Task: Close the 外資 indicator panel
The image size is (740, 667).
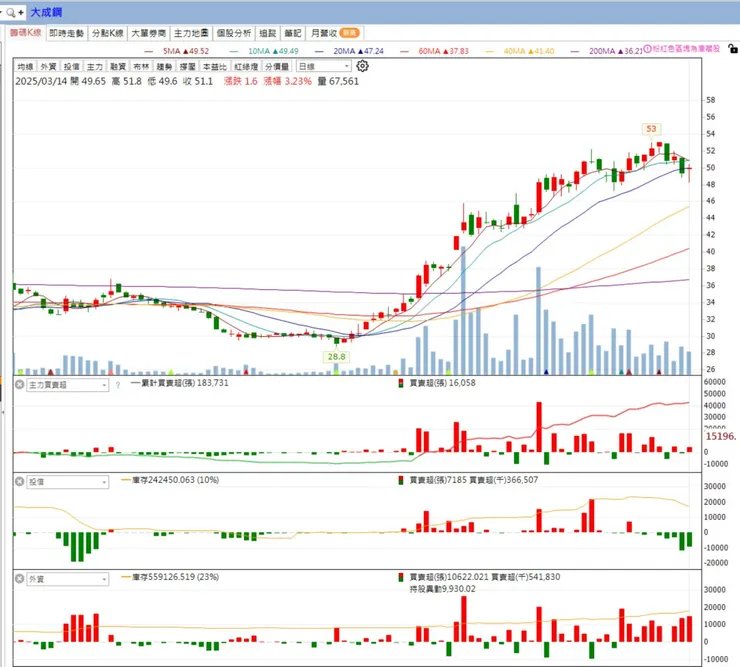Action: (x=19, y=579)
